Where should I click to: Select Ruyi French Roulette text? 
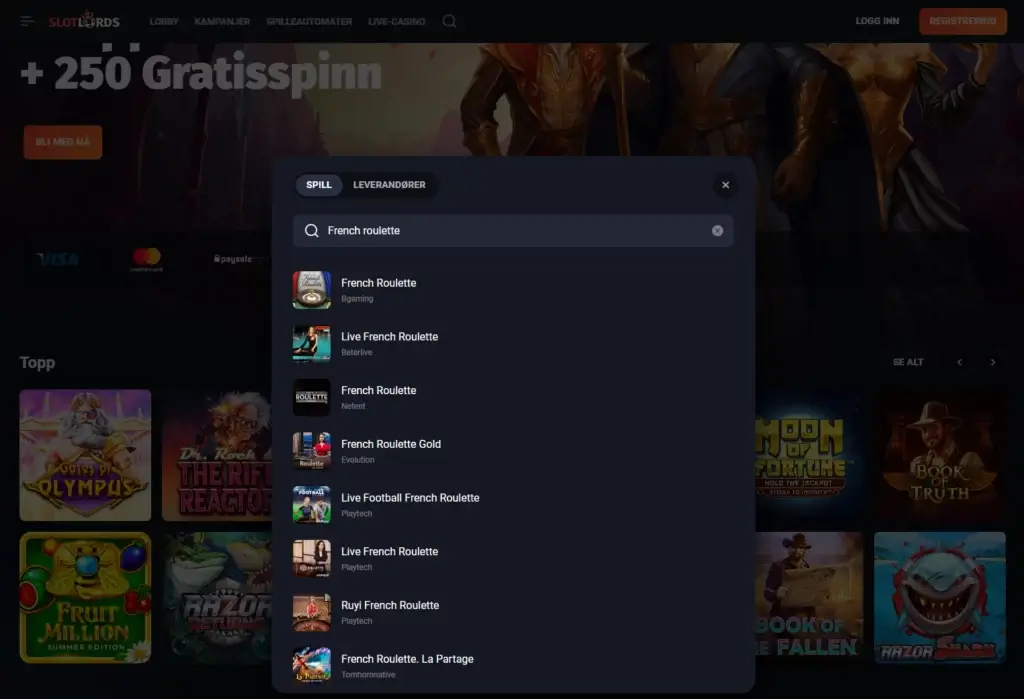tap(390, 605)
